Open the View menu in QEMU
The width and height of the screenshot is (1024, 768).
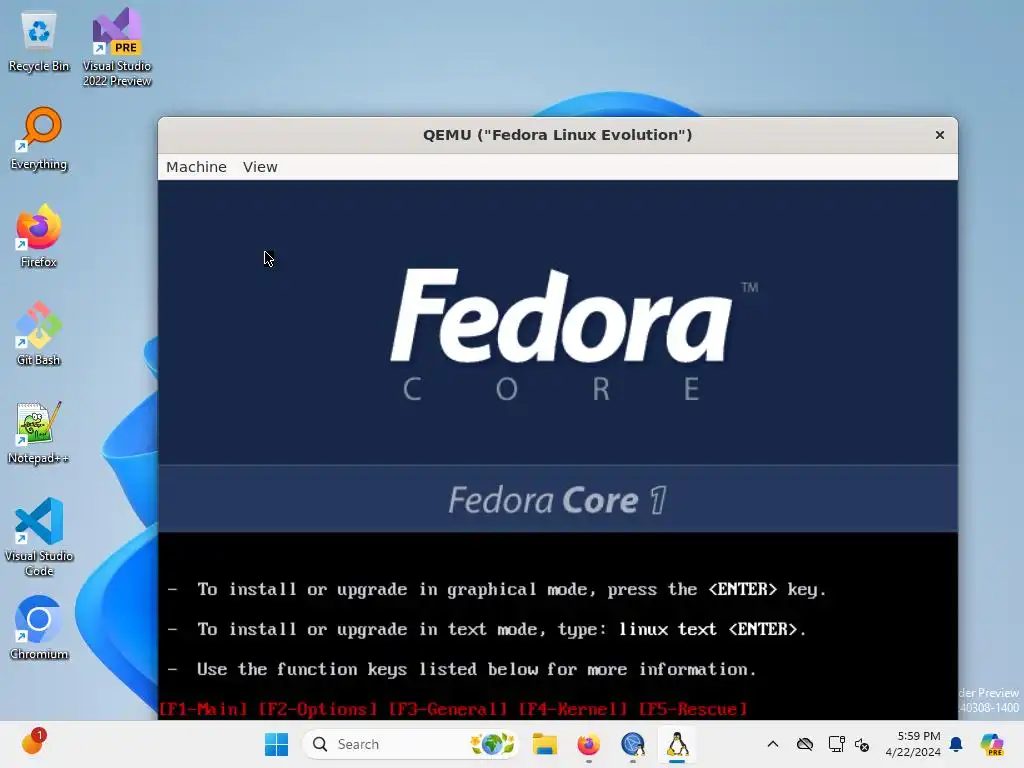coord(260,167)
